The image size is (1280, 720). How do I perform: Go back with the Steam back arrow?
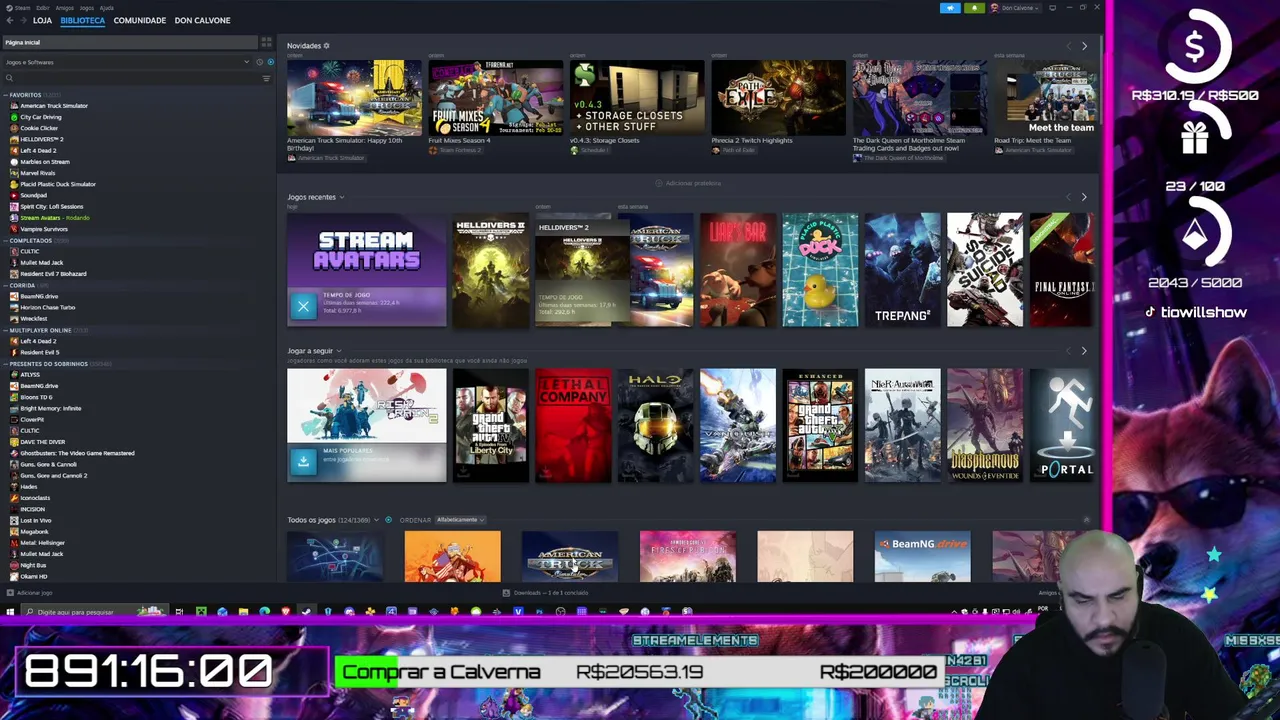11,20
